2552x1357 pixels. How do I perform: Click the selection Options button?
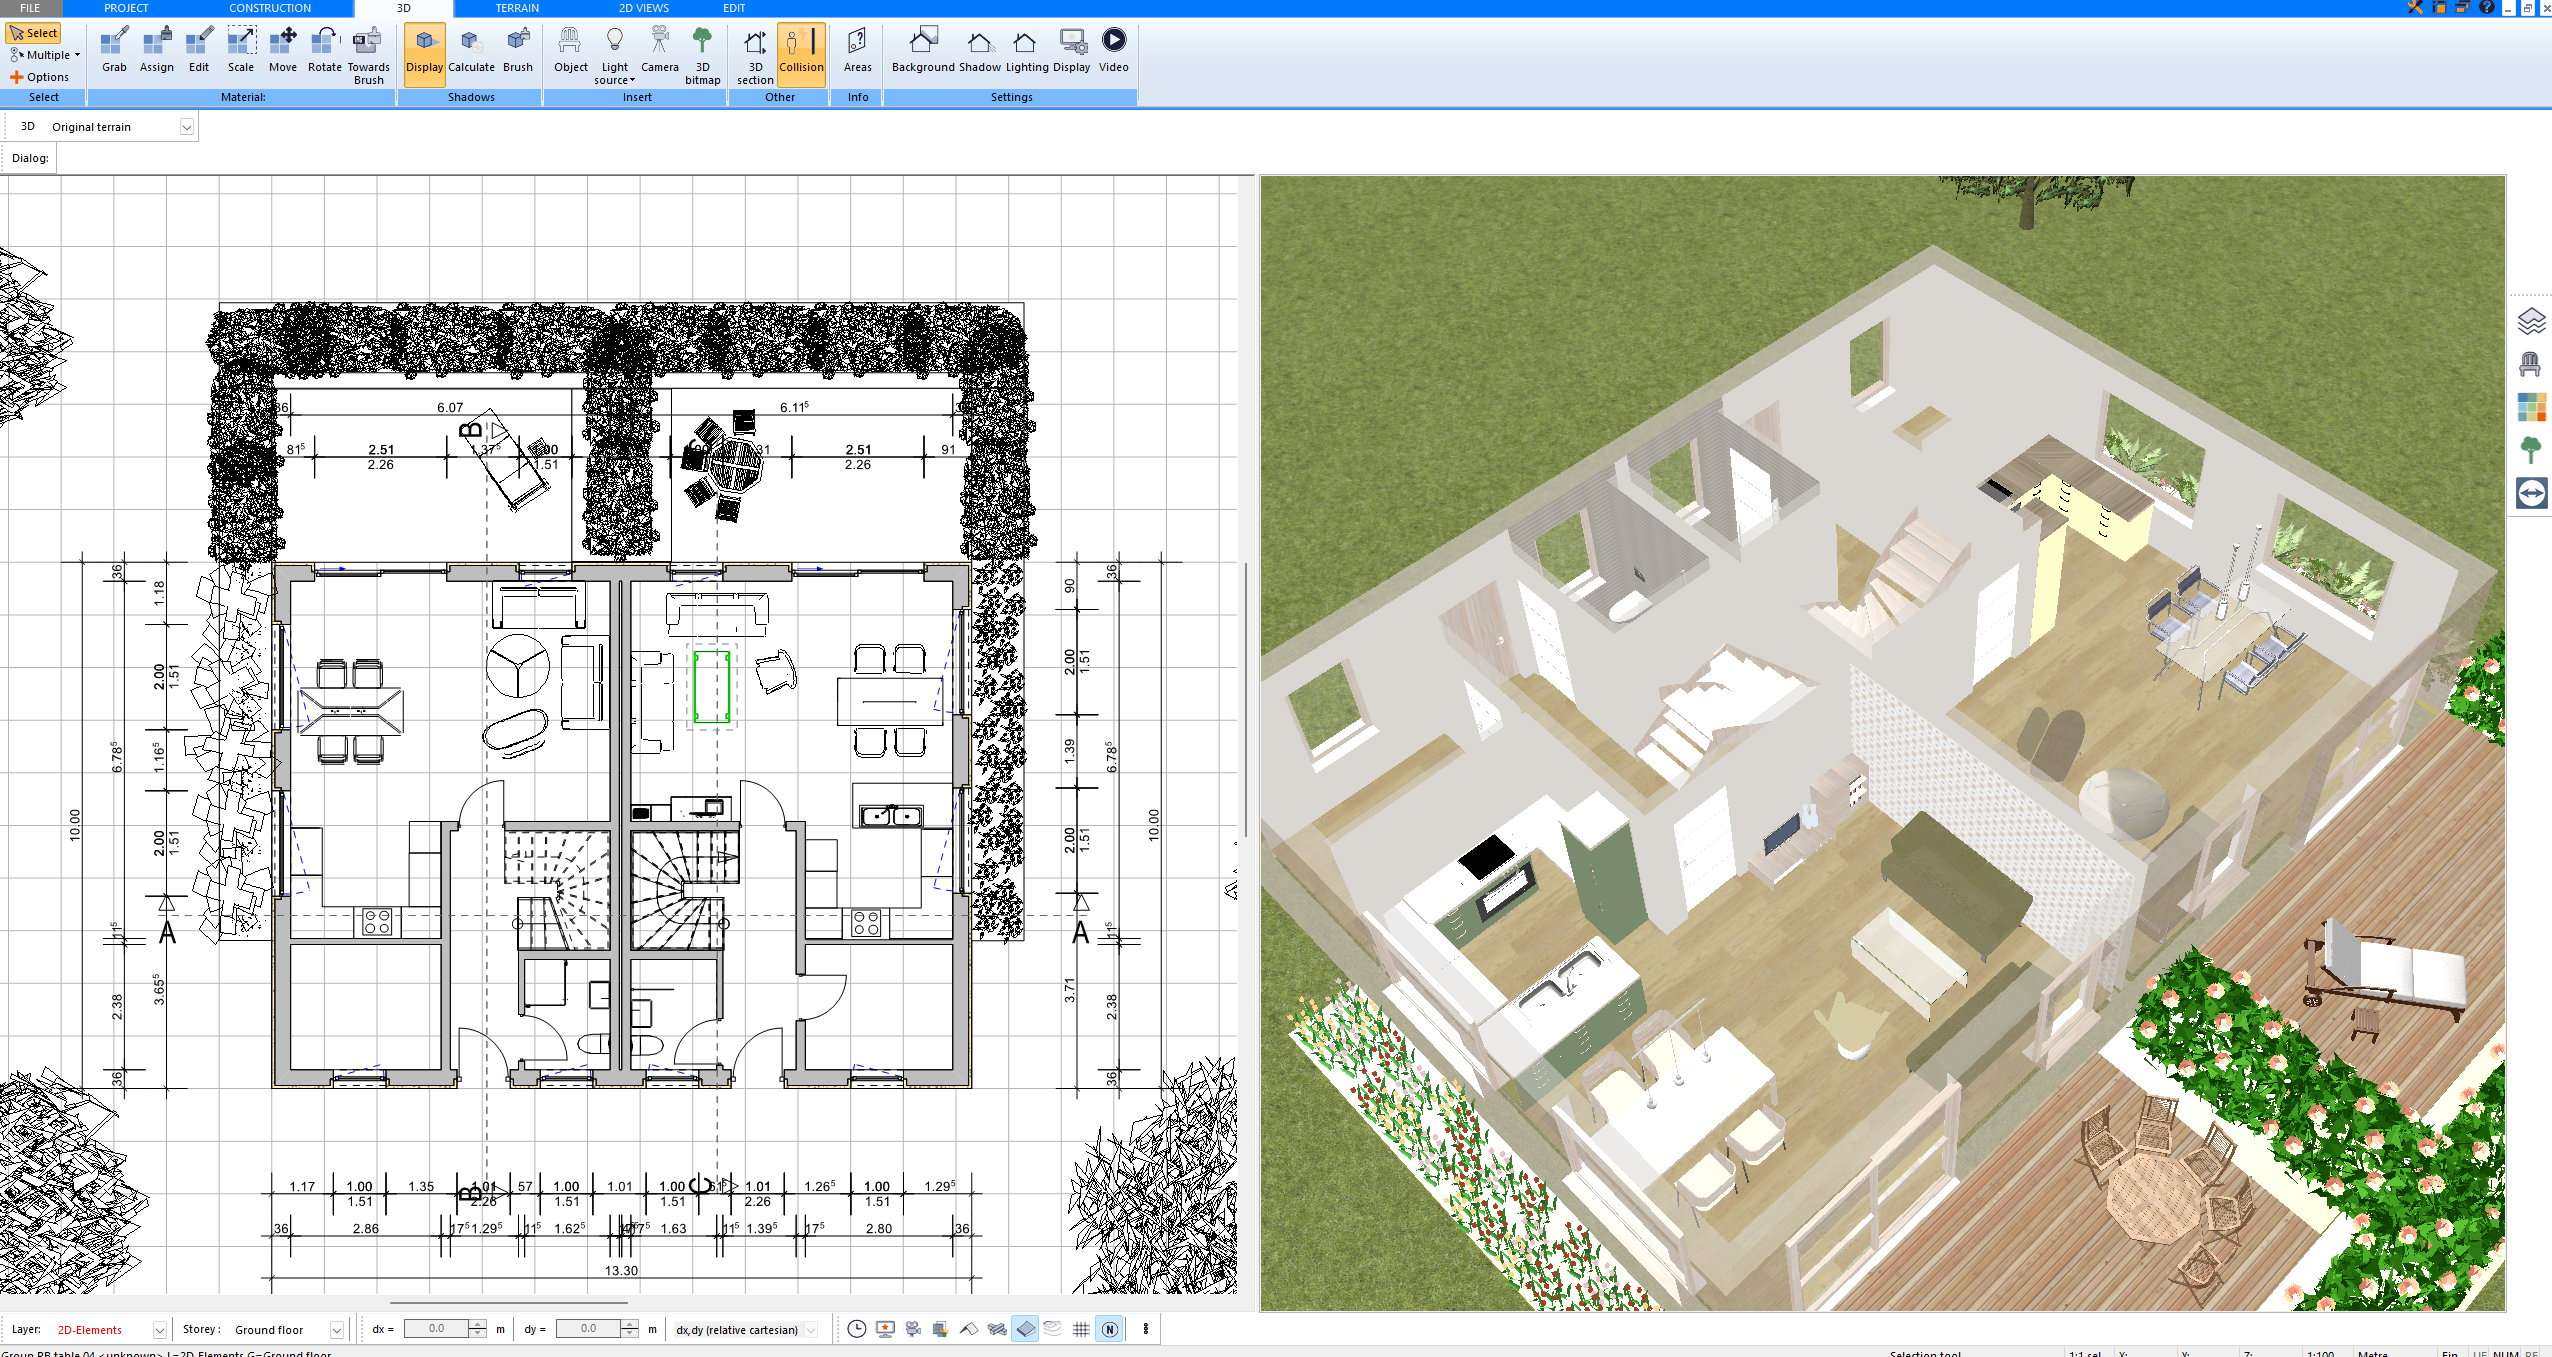40,77
